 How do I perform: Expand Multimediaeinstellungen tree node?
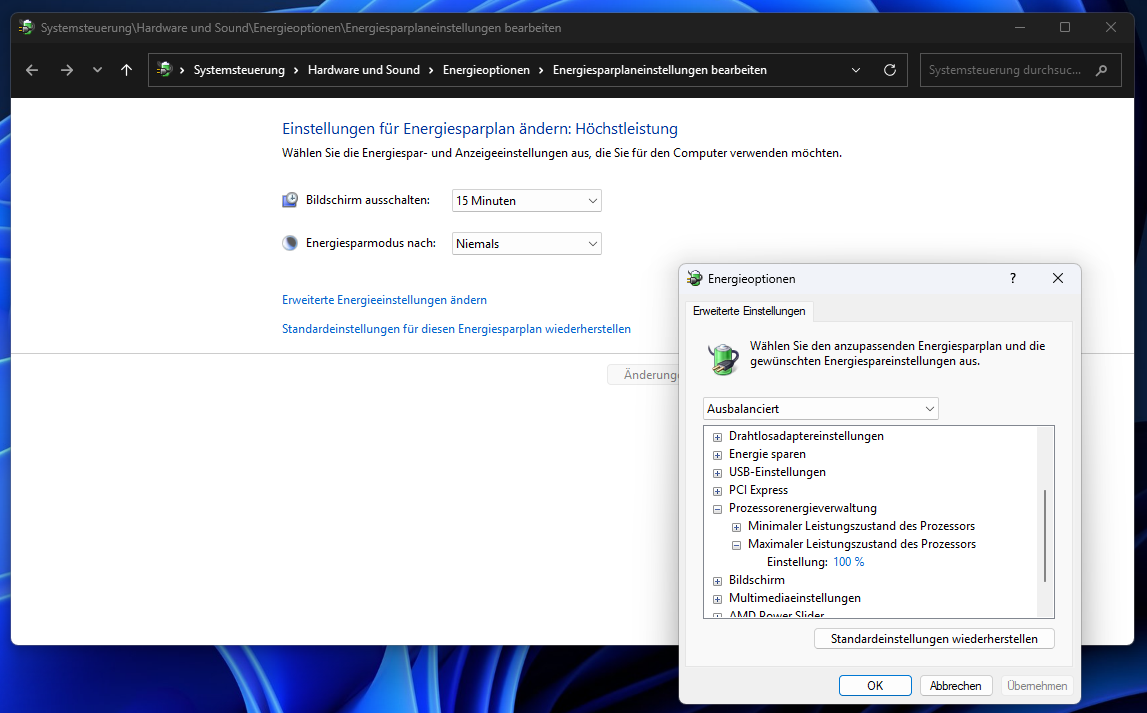tap(718, 598)
